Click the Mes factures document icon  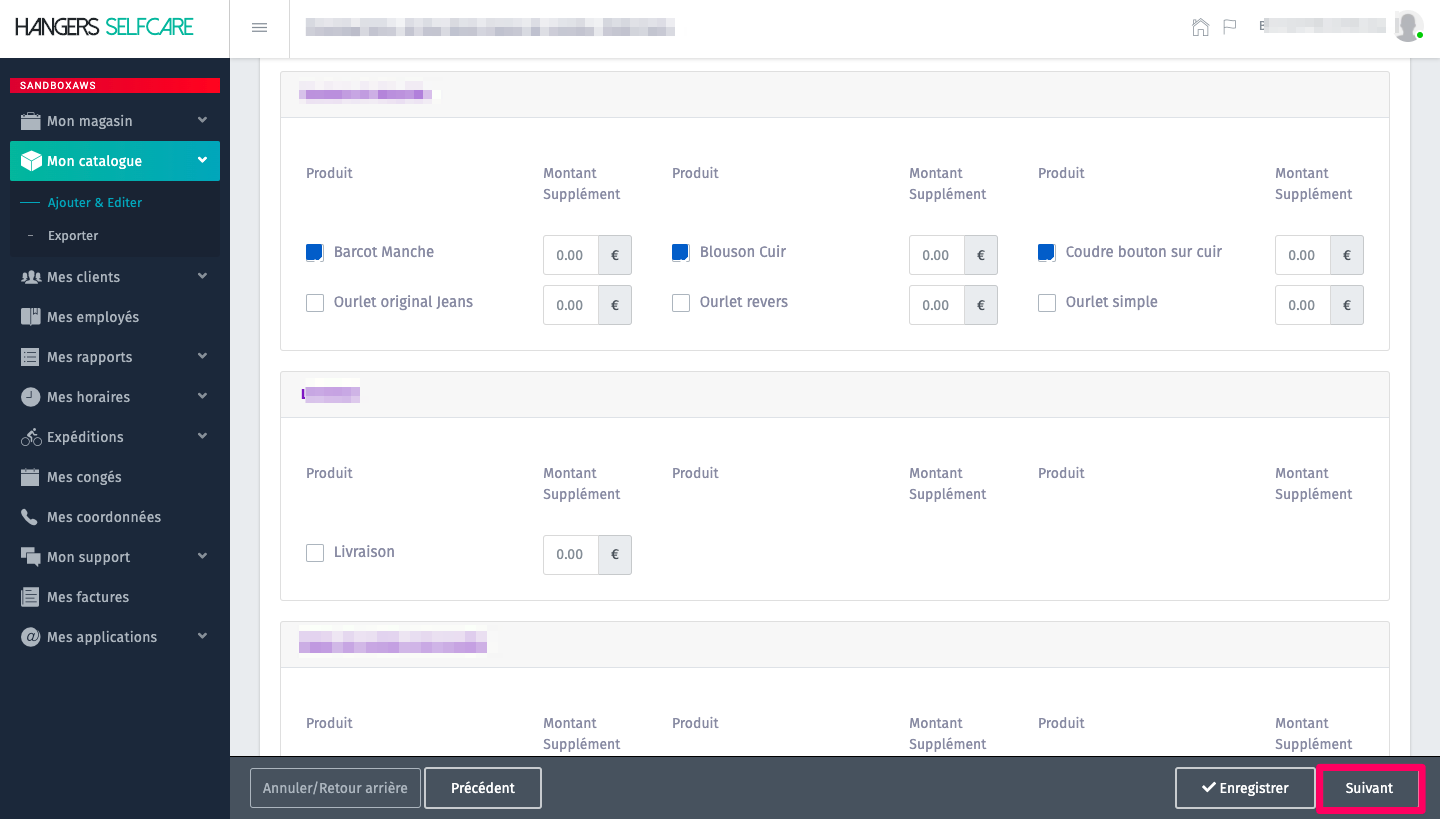[30, 597]
